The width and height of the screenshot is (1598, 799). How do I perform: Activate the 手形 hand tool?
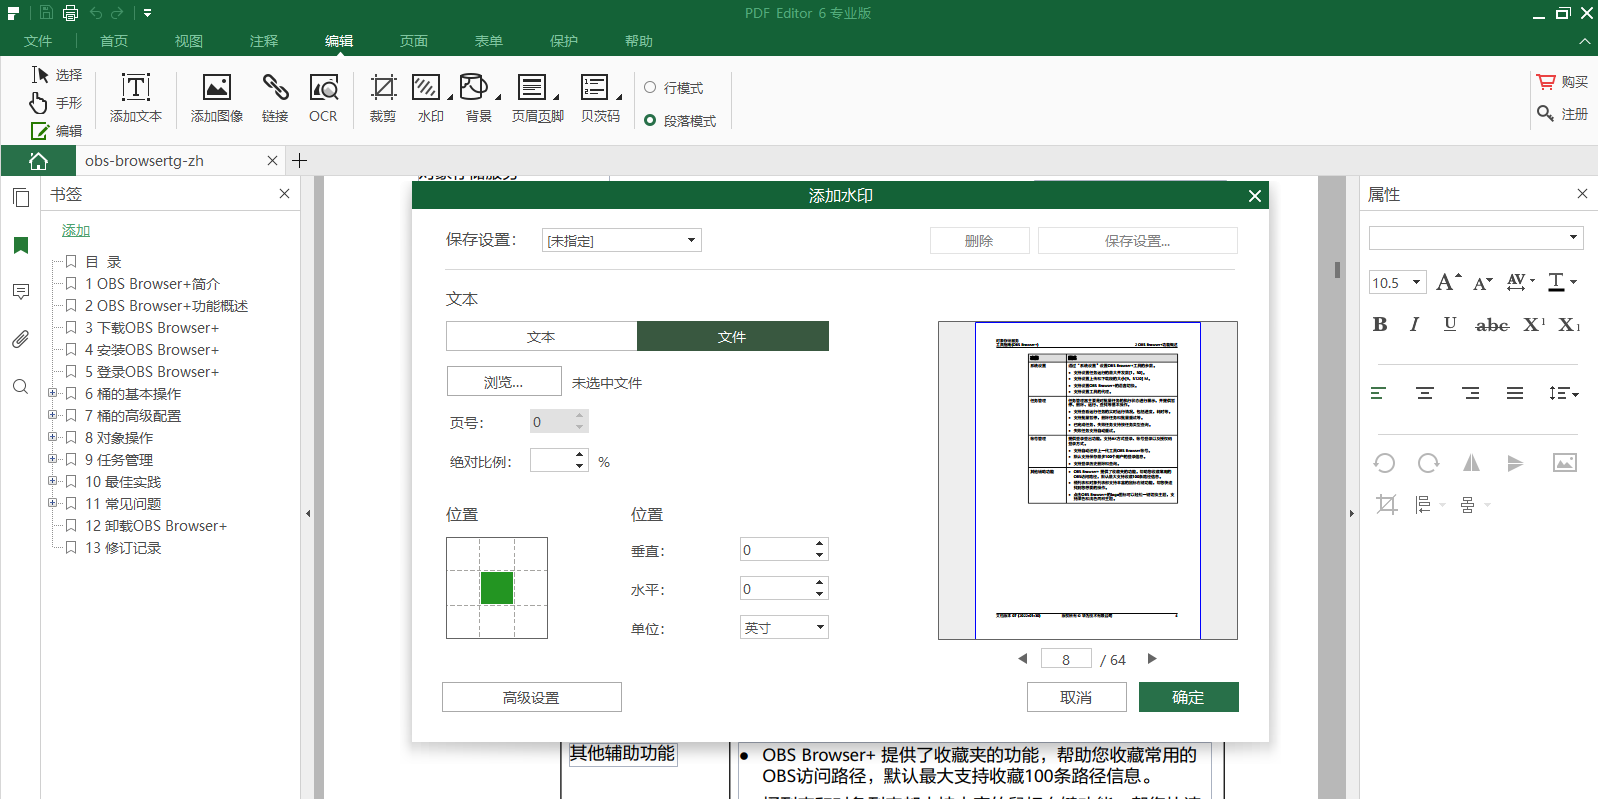pos(56,103)
